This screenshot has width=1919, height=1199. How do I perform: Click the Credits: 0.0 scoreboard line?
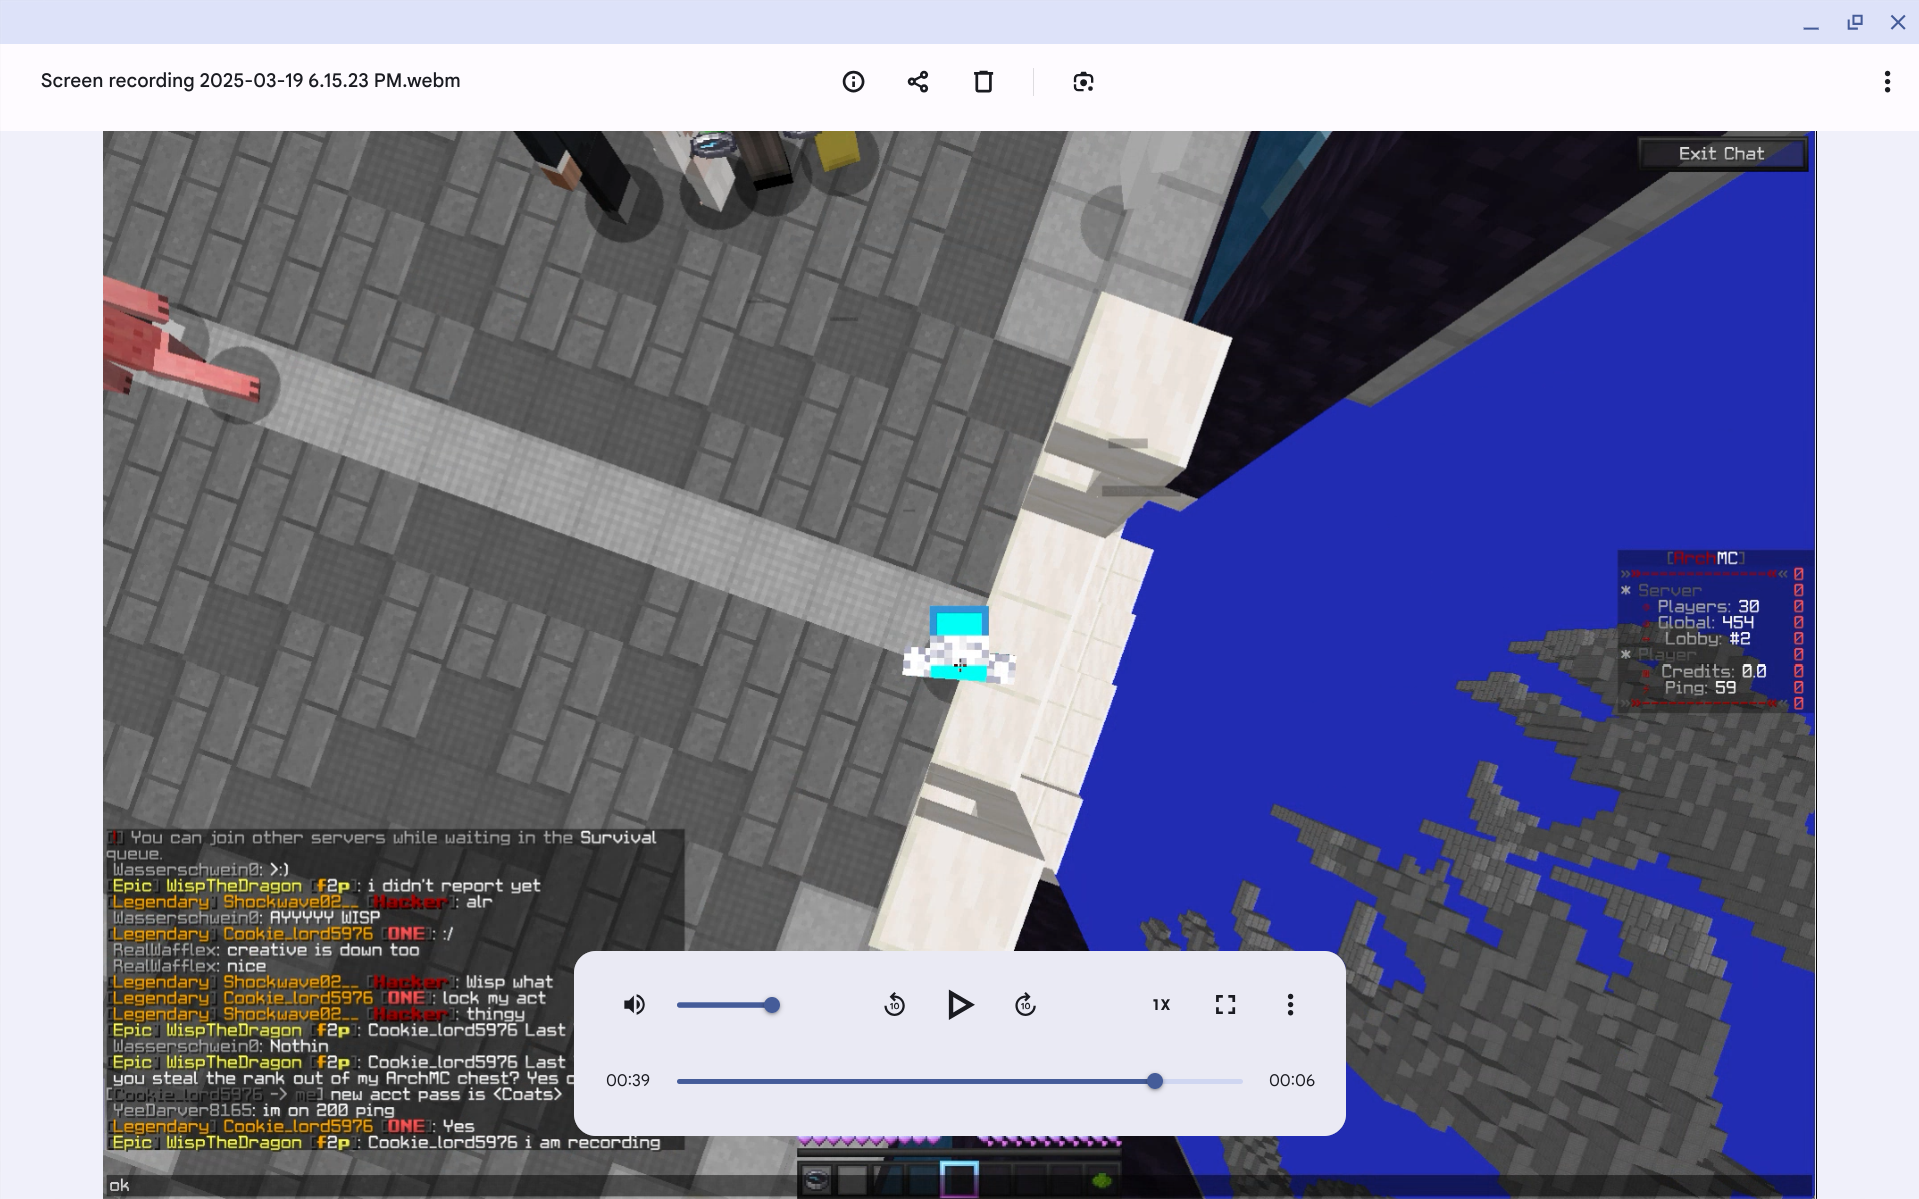coord(1713,672)
